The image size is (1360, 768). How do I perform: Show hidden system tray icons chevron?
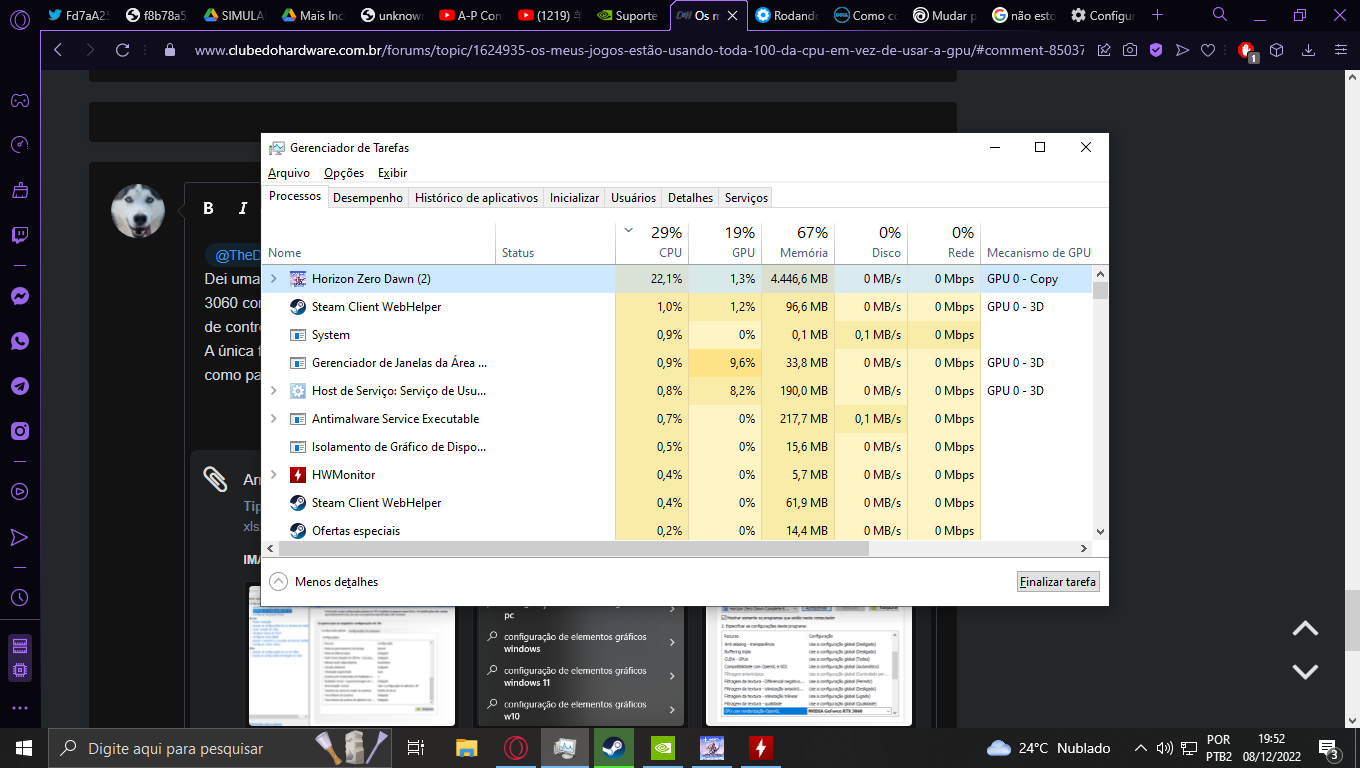[x=1140, y=748]
